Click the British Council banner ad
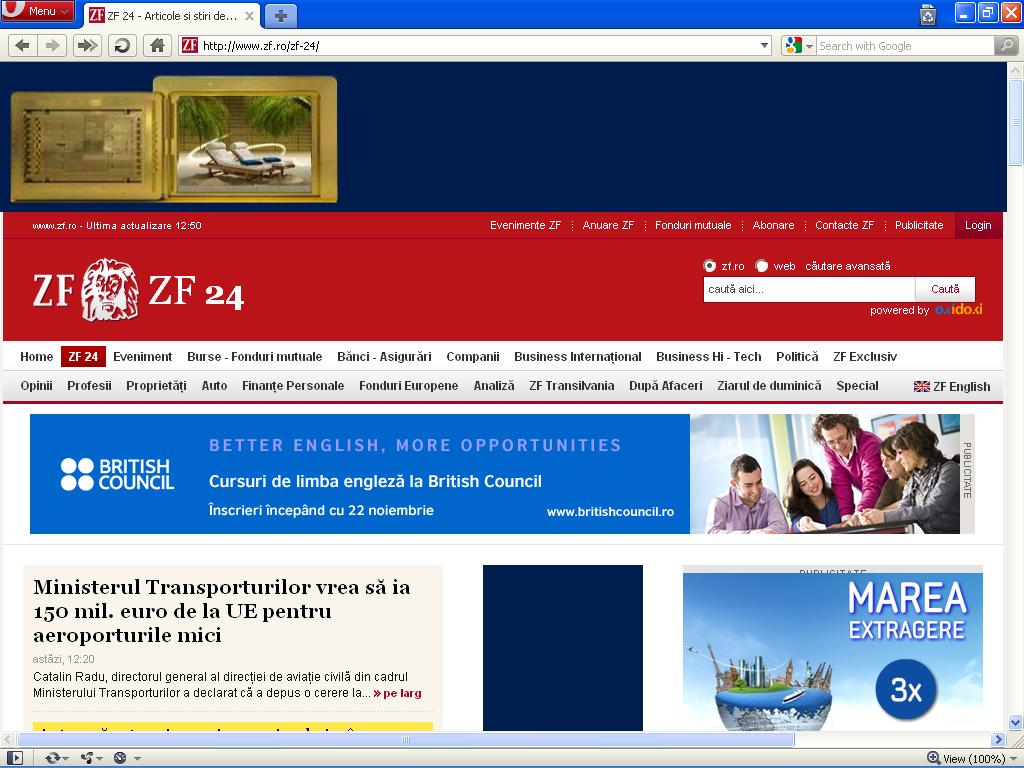Image resolution: width=1024 pixels, height=768 pixels. coord(496,474)
